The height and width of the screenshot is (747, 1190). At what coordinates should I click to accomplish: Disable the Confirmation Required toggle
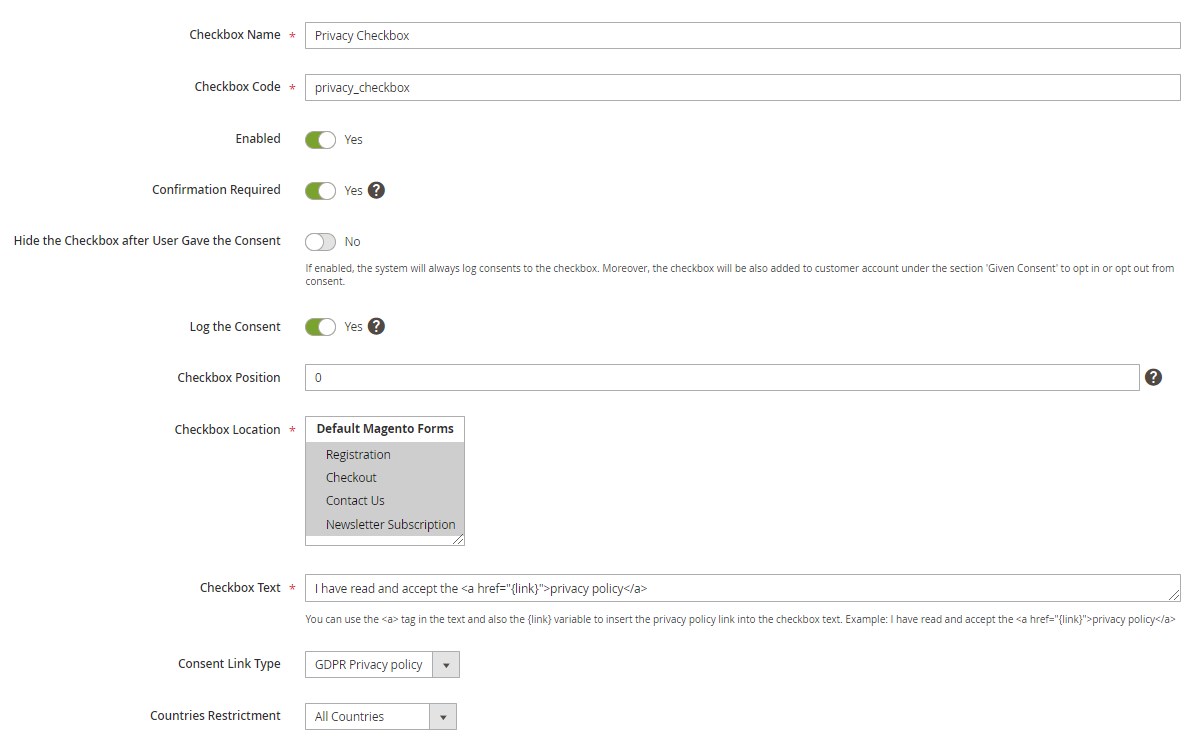click(320, 191)
